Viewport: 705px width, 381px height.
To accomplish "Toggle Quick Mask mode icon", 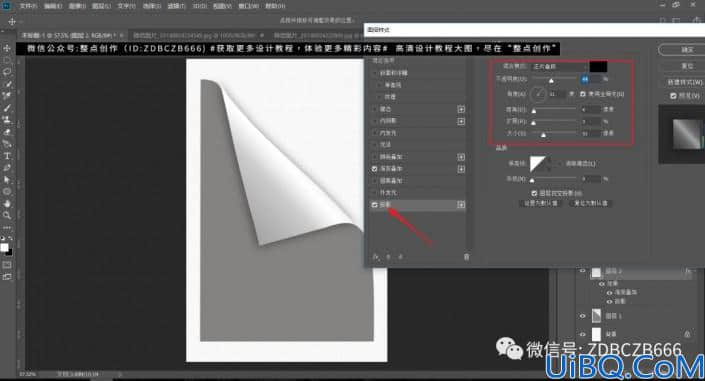I will 7,265.
